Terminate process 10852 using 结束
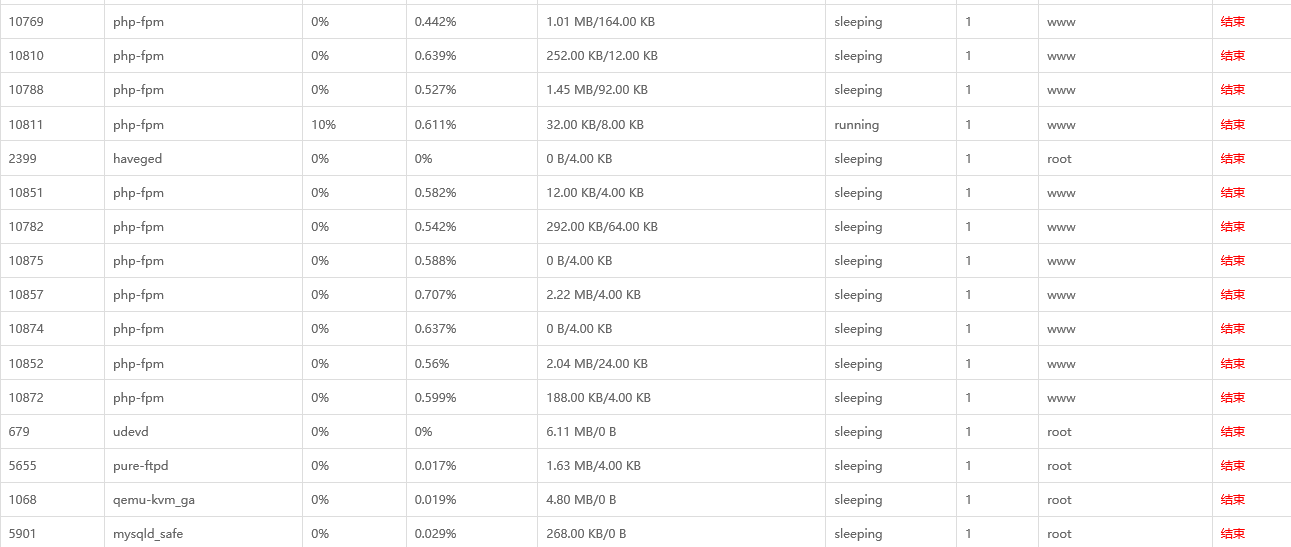 coord(1232,364)
